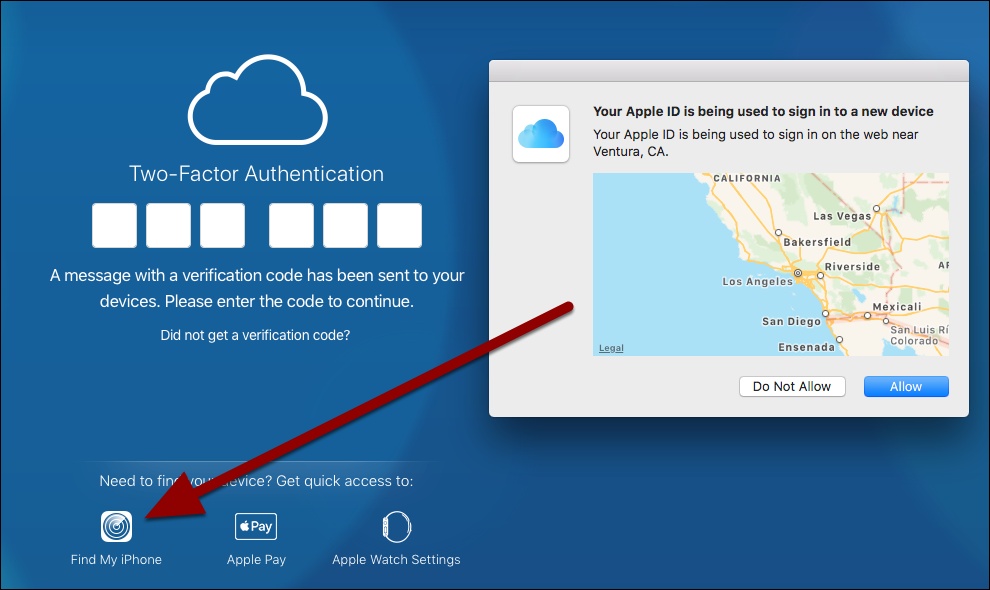Click the Allow button
Image resolution: width=990 pixels, height=590 pixels.
906,387
